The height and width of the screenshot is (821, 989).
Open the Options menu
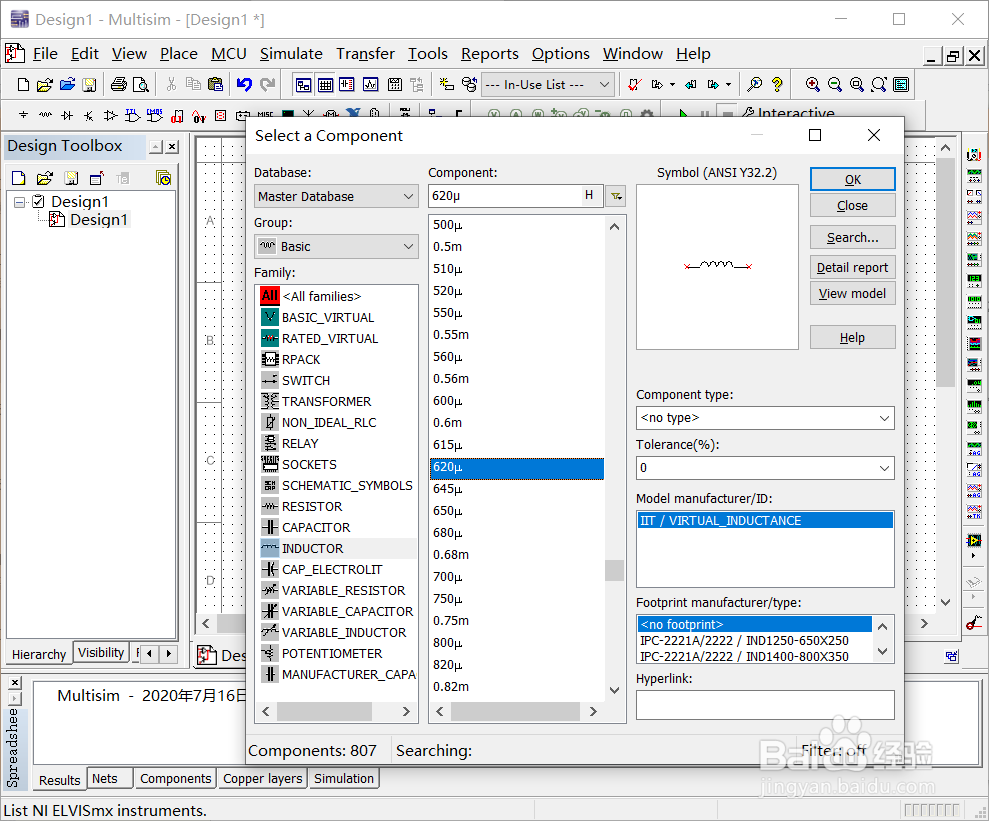560,54
